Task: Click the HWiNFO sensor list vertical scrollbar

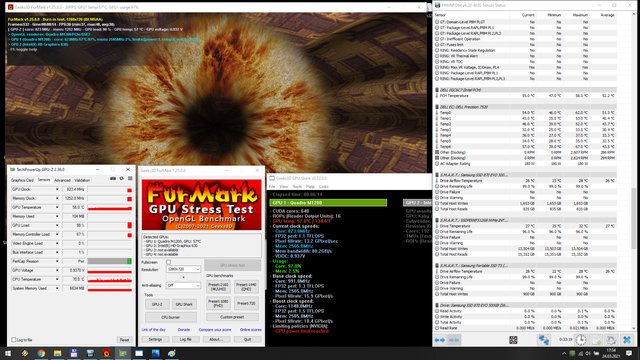Action: click(633, 171)
